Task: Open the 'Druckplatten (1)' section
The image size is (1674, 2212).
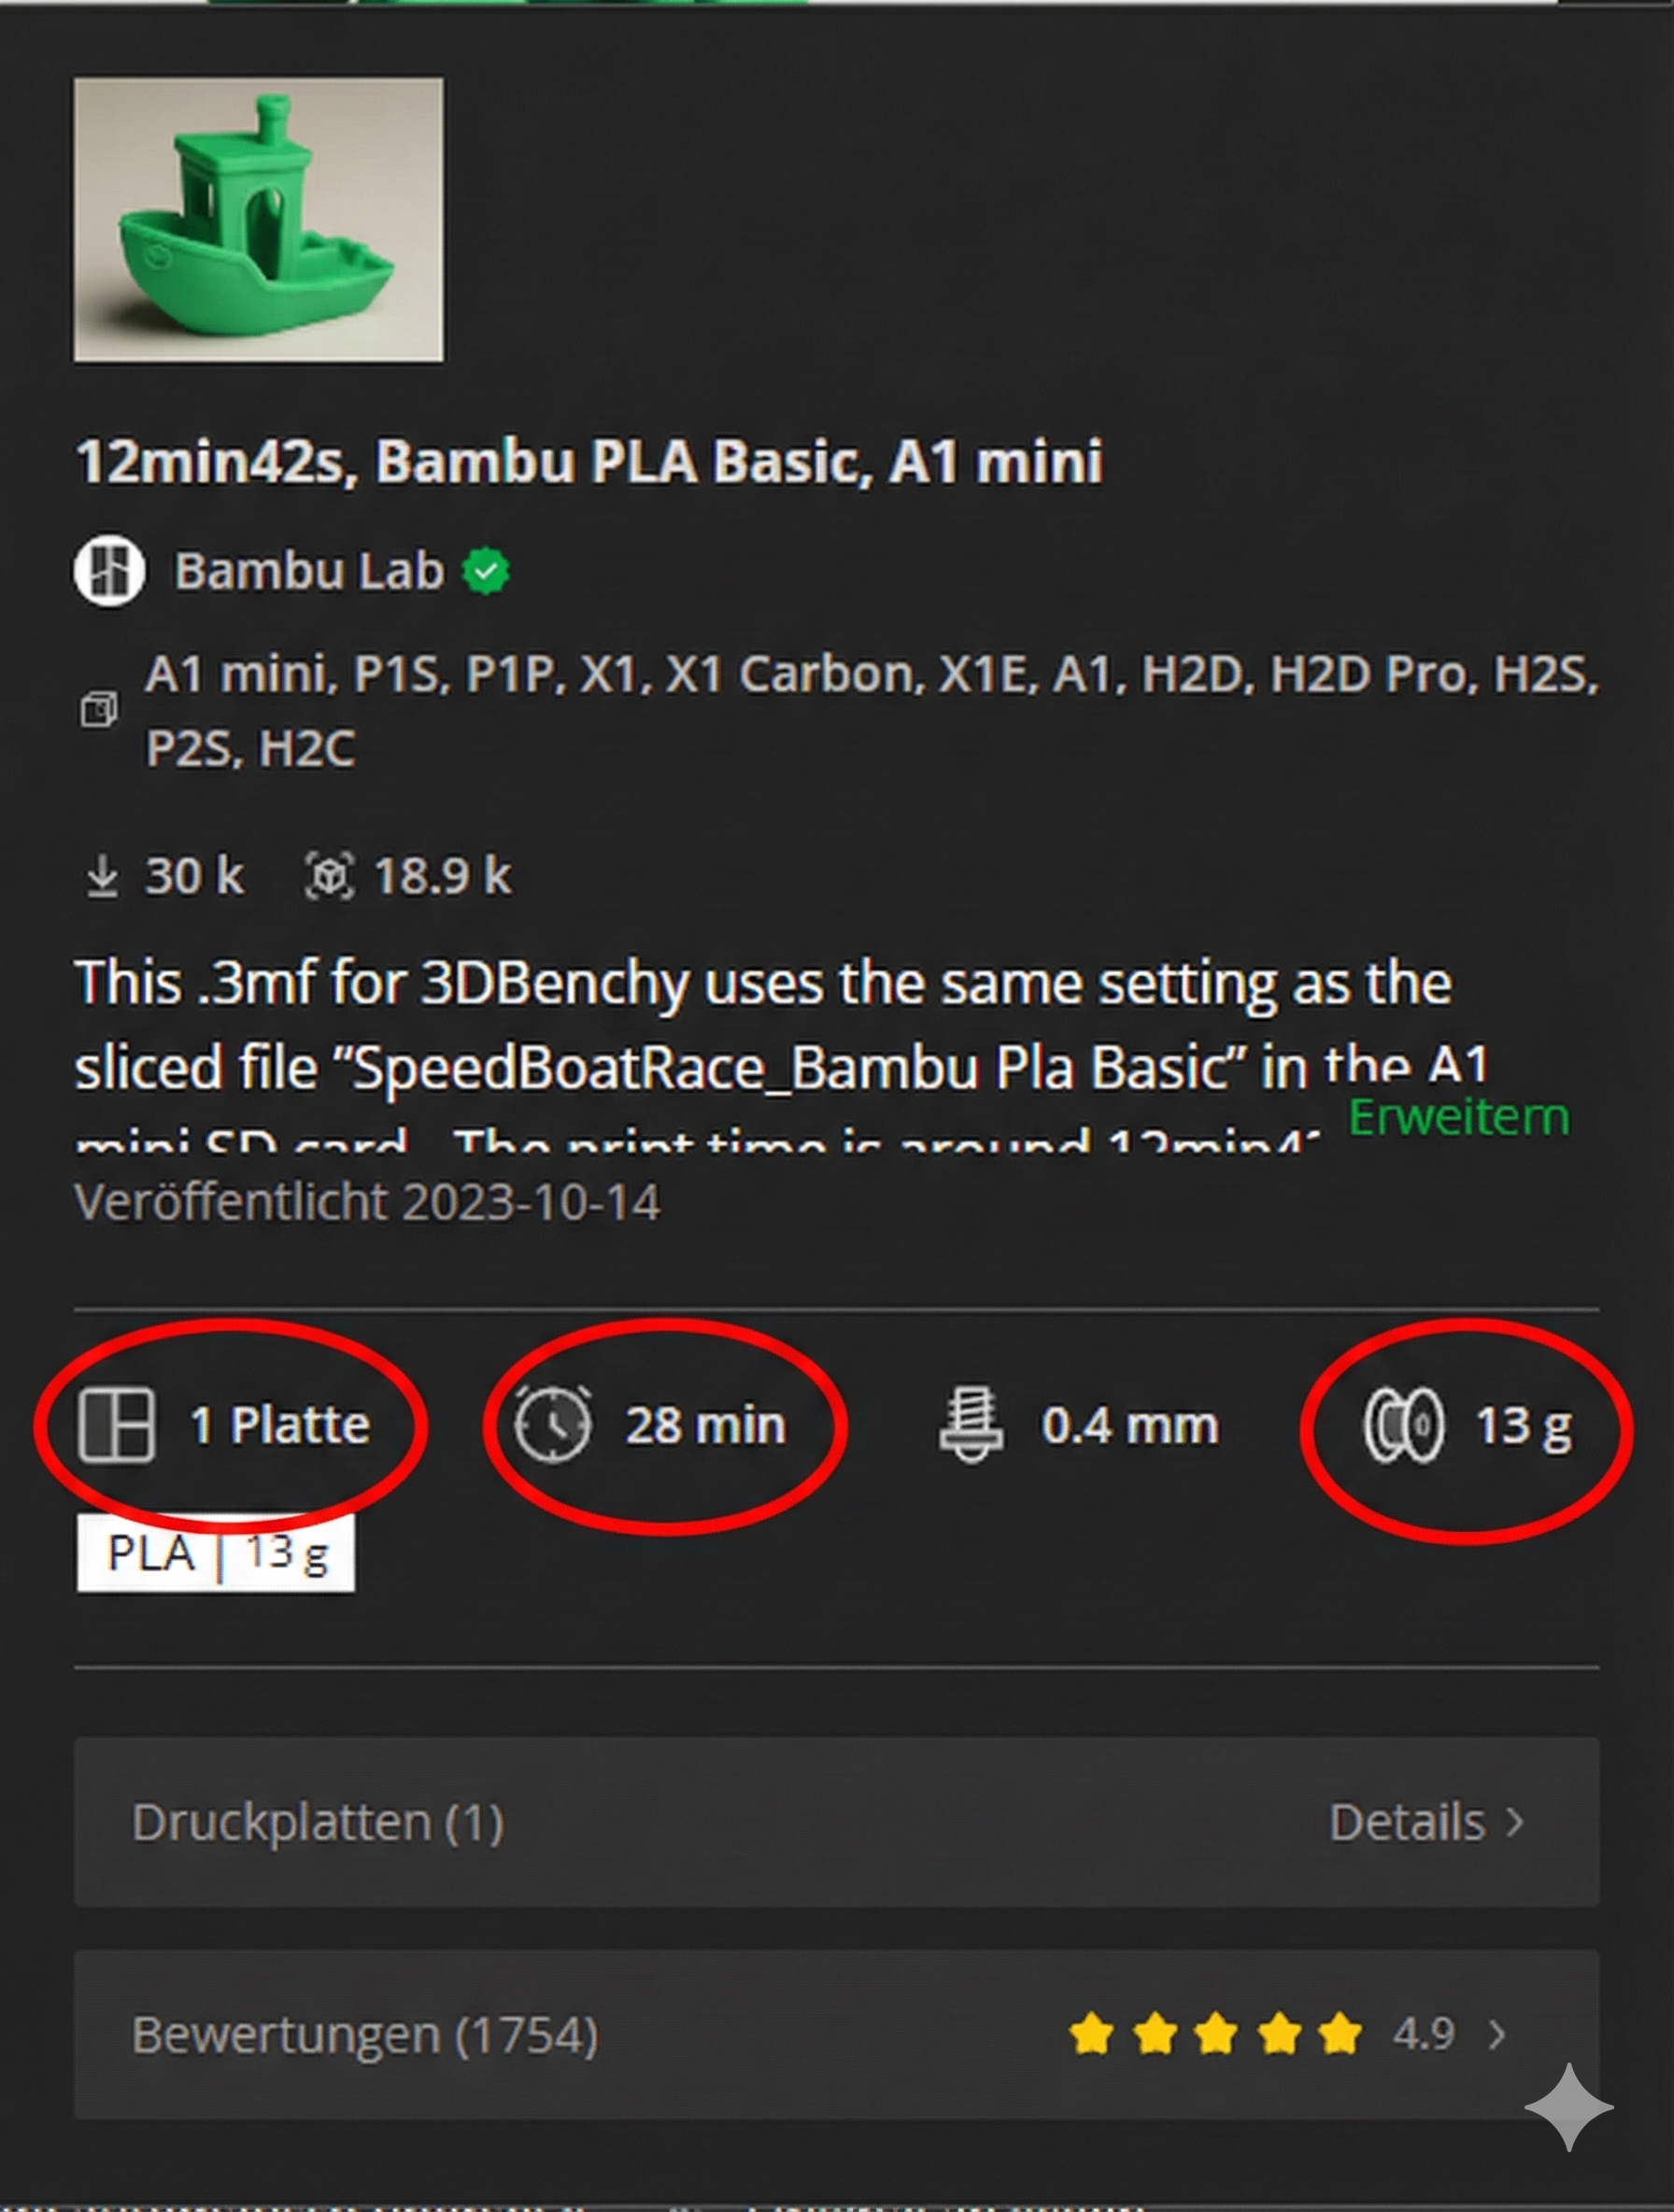Action: click(320, 1822)
